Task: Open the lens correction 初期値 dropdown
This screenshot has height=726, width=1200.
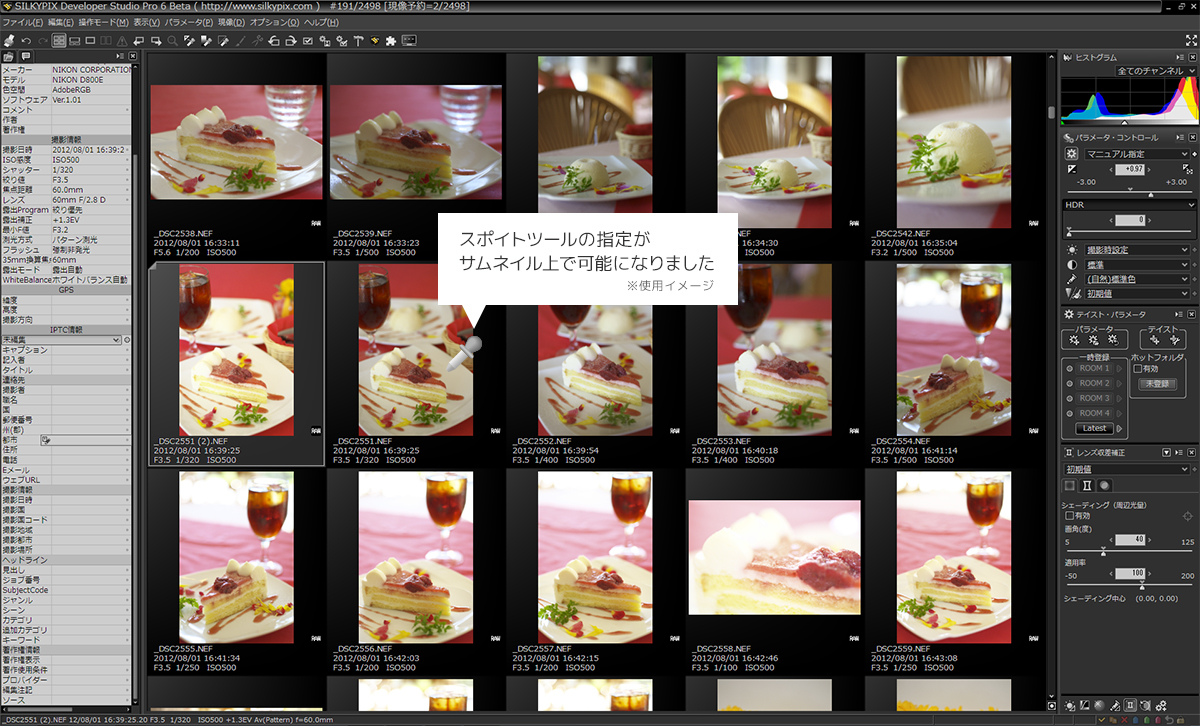Action: tap(1128, 469)
